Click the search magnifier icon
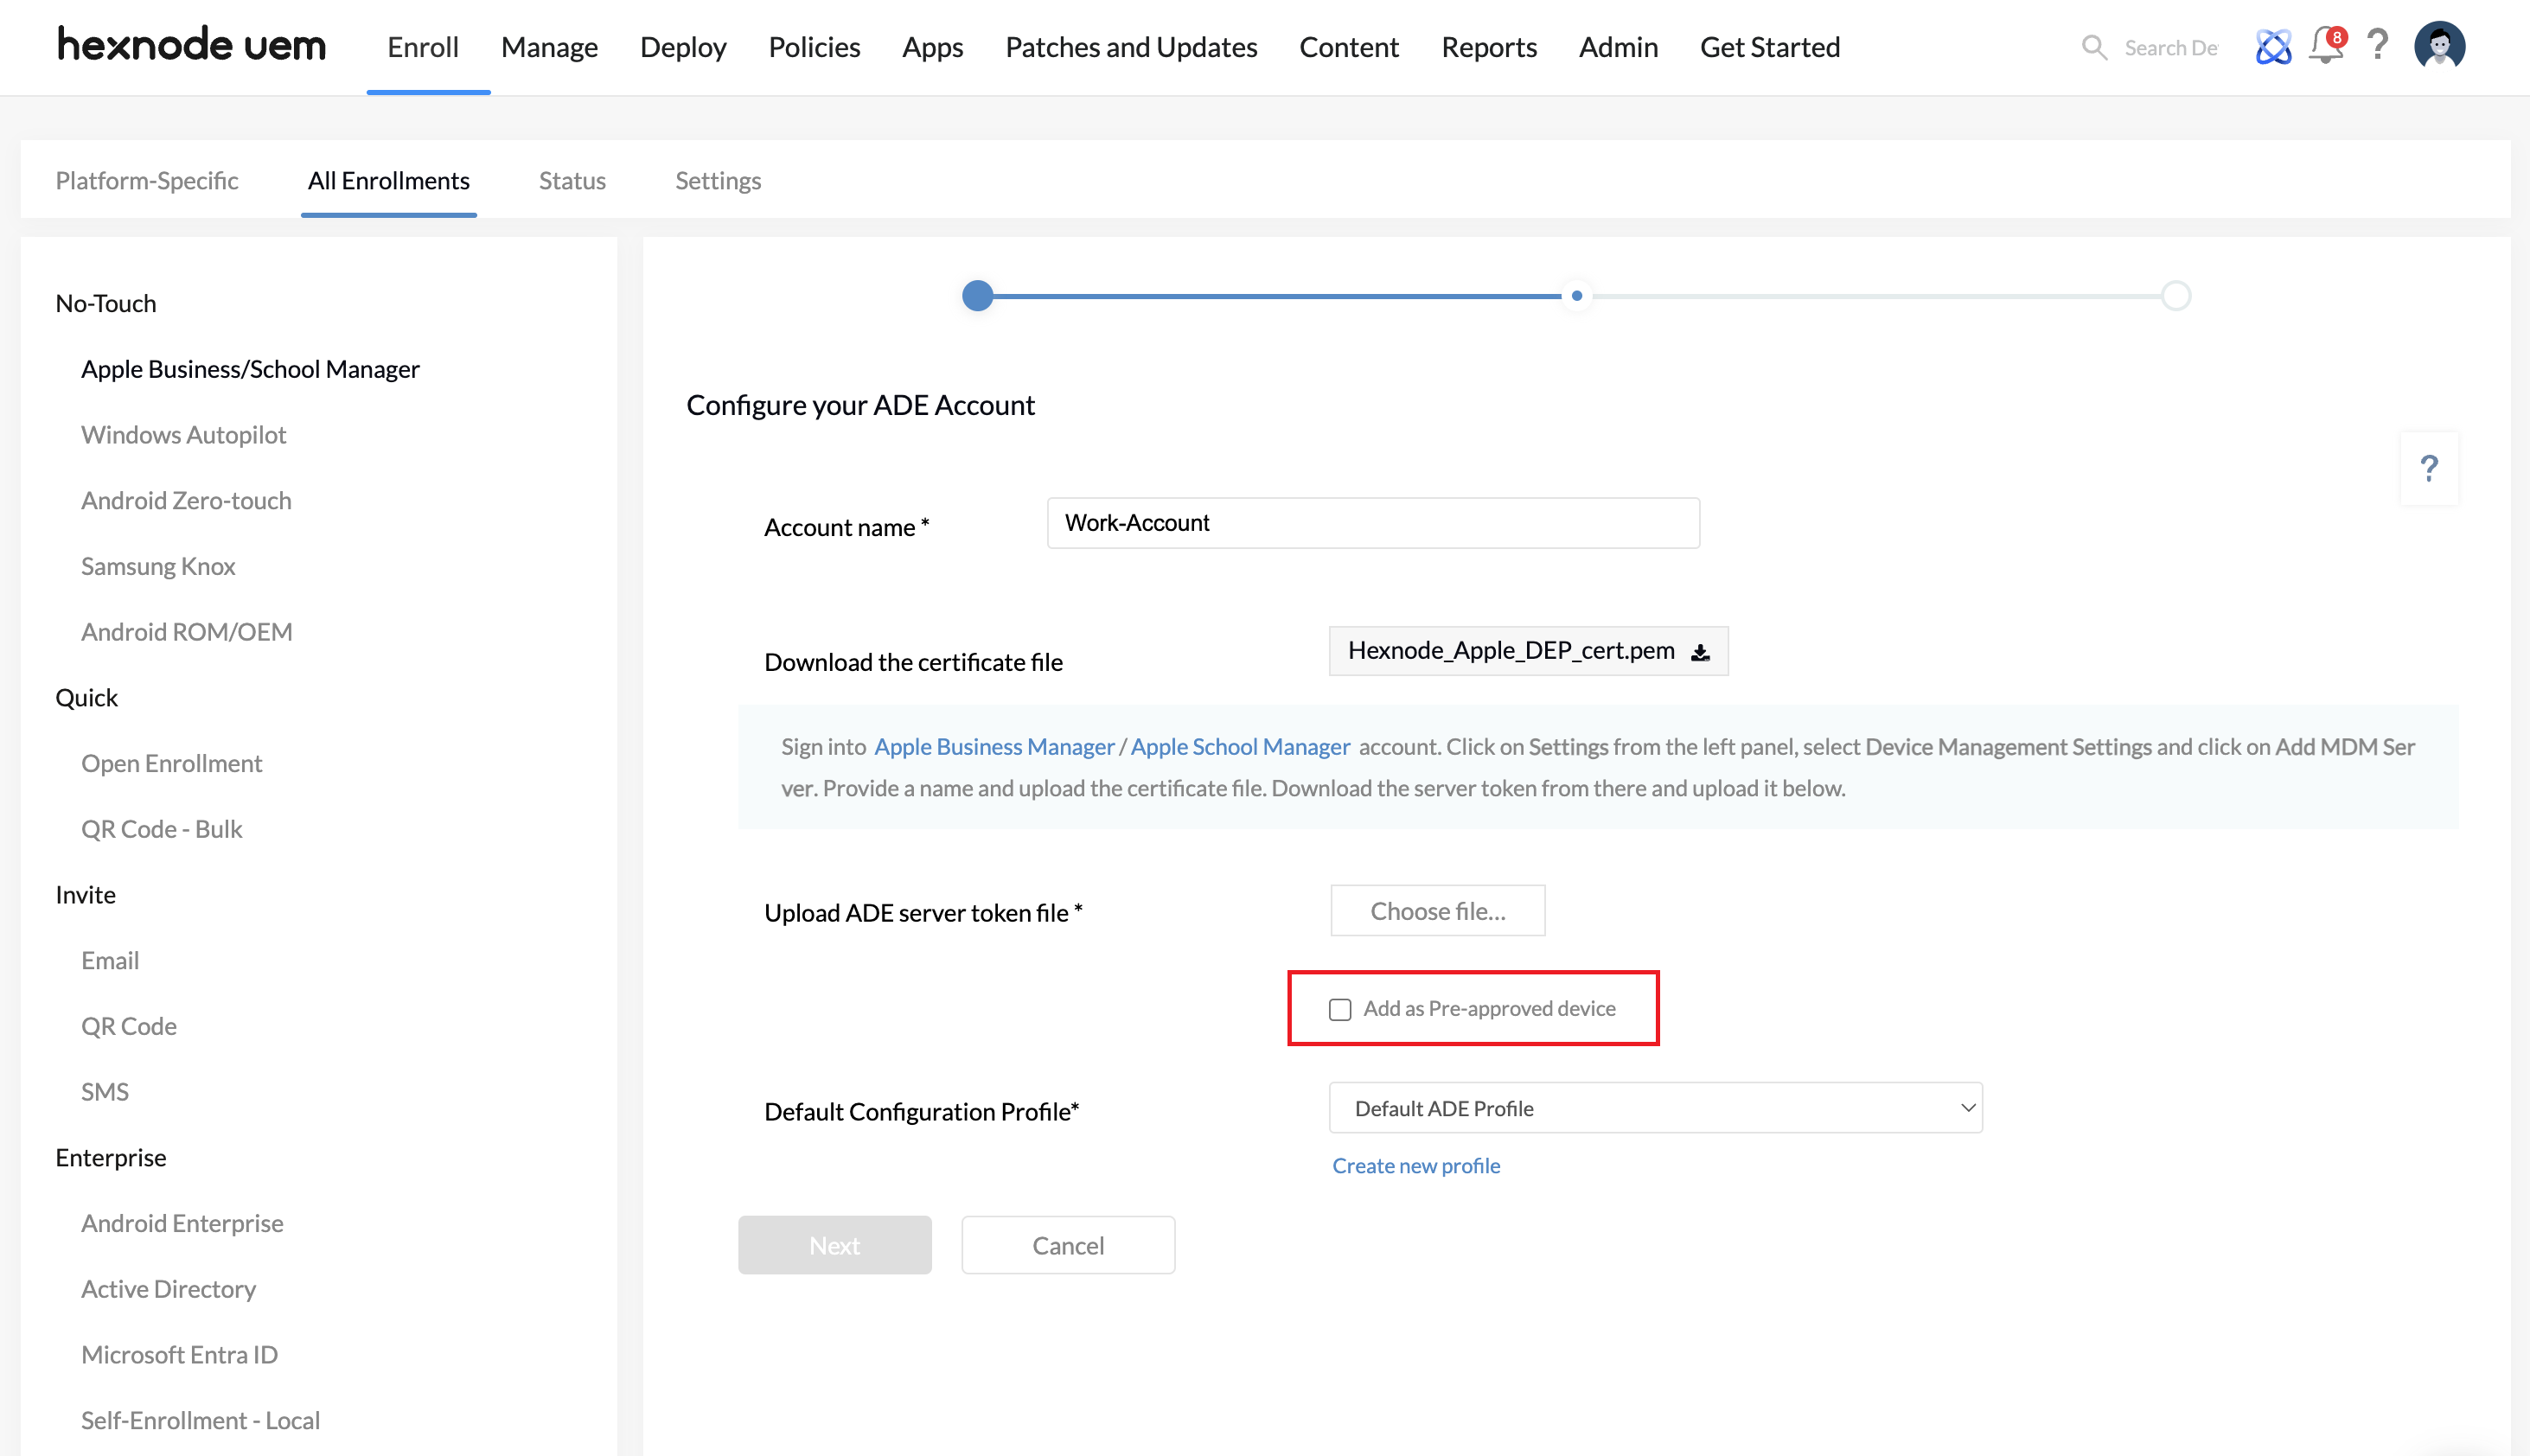This screenshot has width=2530, height=1456. (x=2094, y=47)
